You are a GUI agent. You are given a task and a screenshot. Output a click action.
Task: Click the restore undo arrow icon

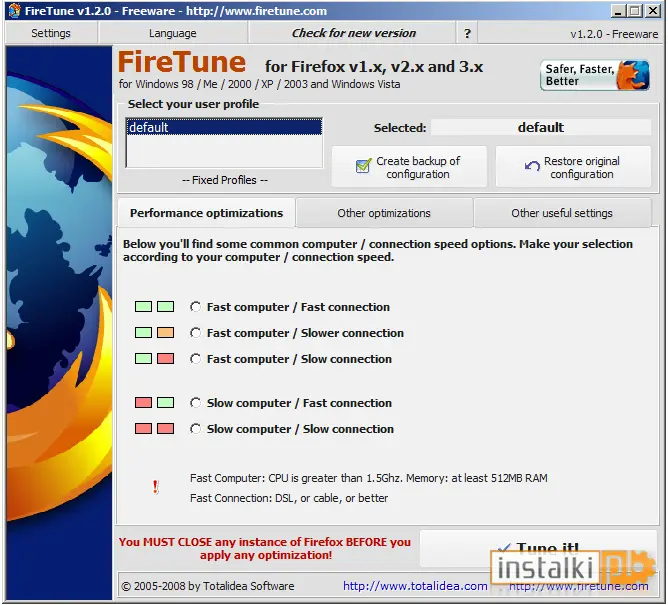[x=532, y=165]
